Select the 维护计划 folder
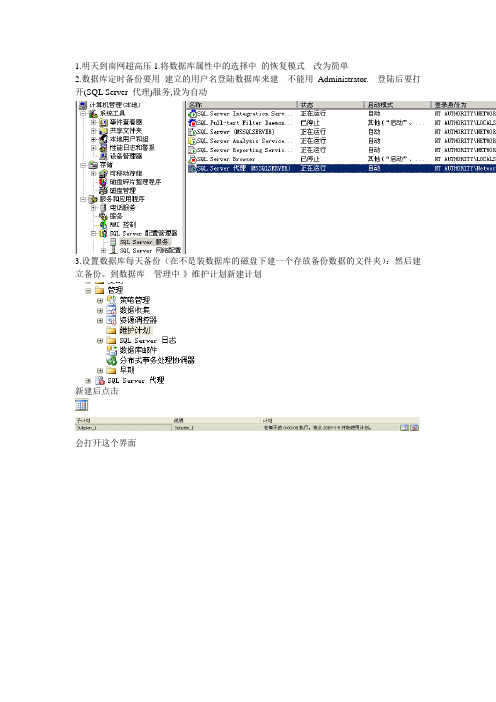The width and height of the screenshot is (496, 702). [x=135, y=330]
